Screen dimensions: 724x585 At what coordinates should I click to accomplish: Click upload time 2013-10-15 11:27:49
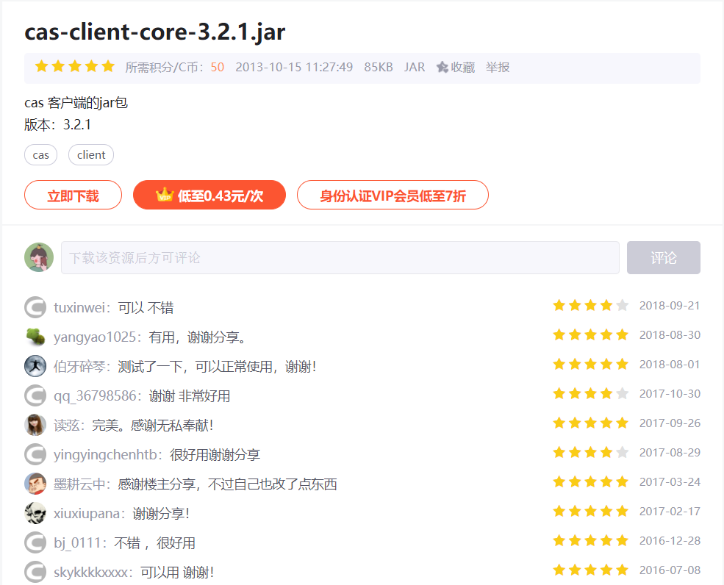(x=294, y=67)
